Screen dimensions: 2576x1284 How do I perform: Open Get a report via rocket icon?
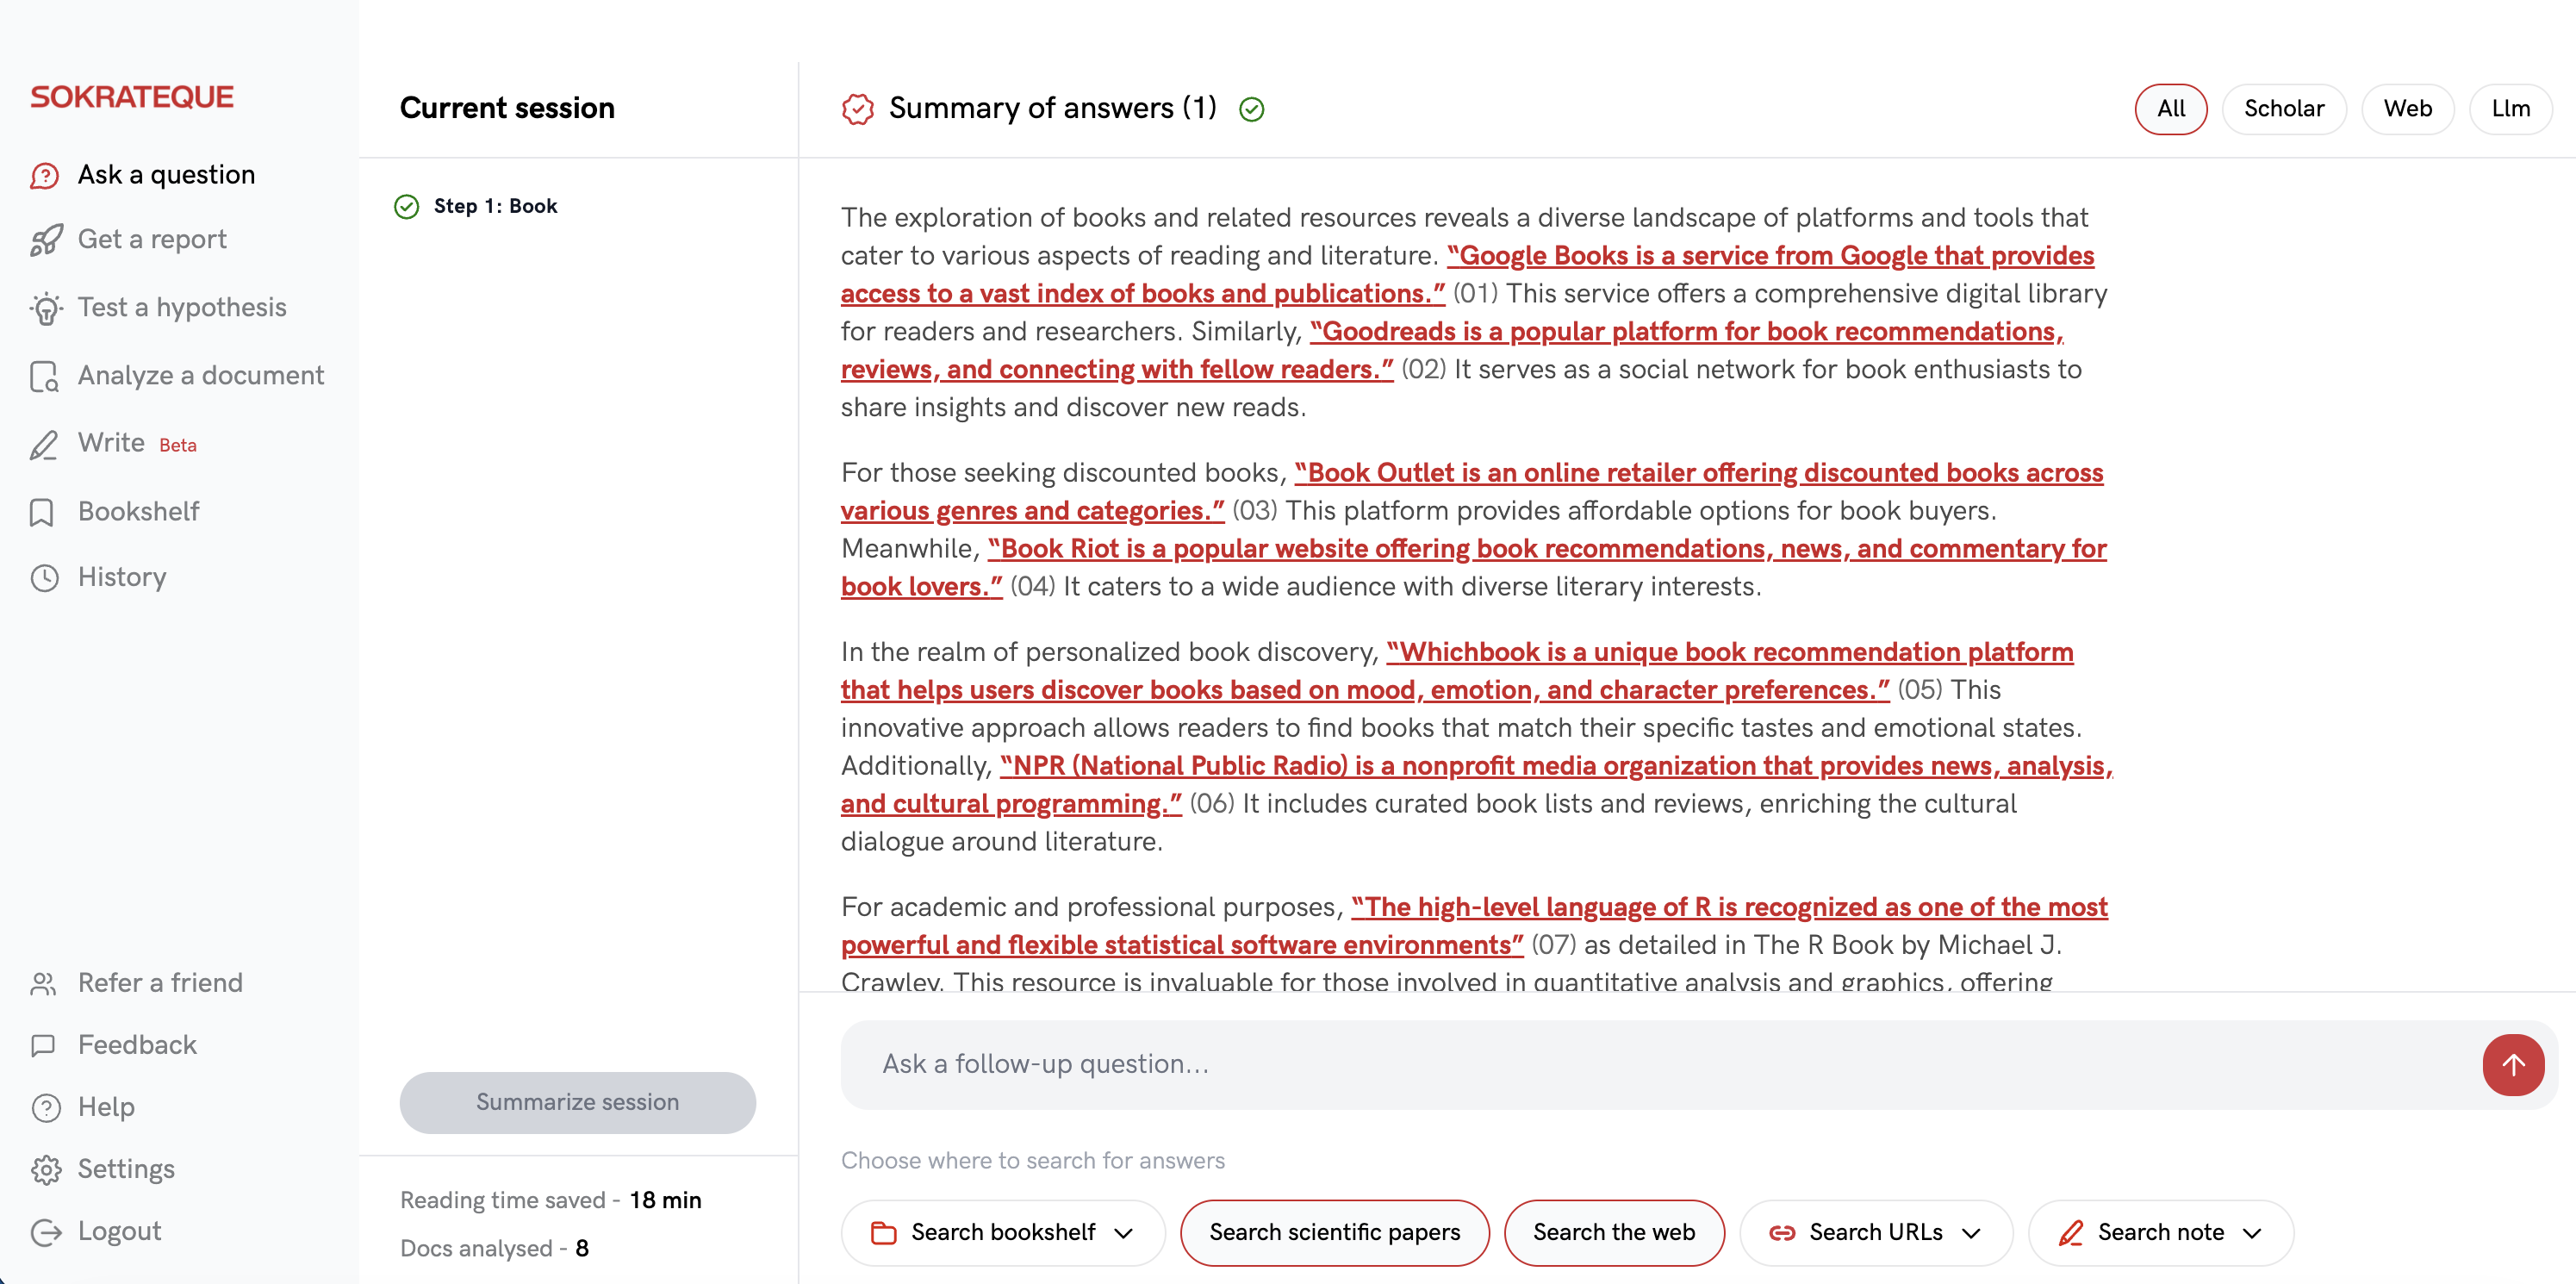45,240
